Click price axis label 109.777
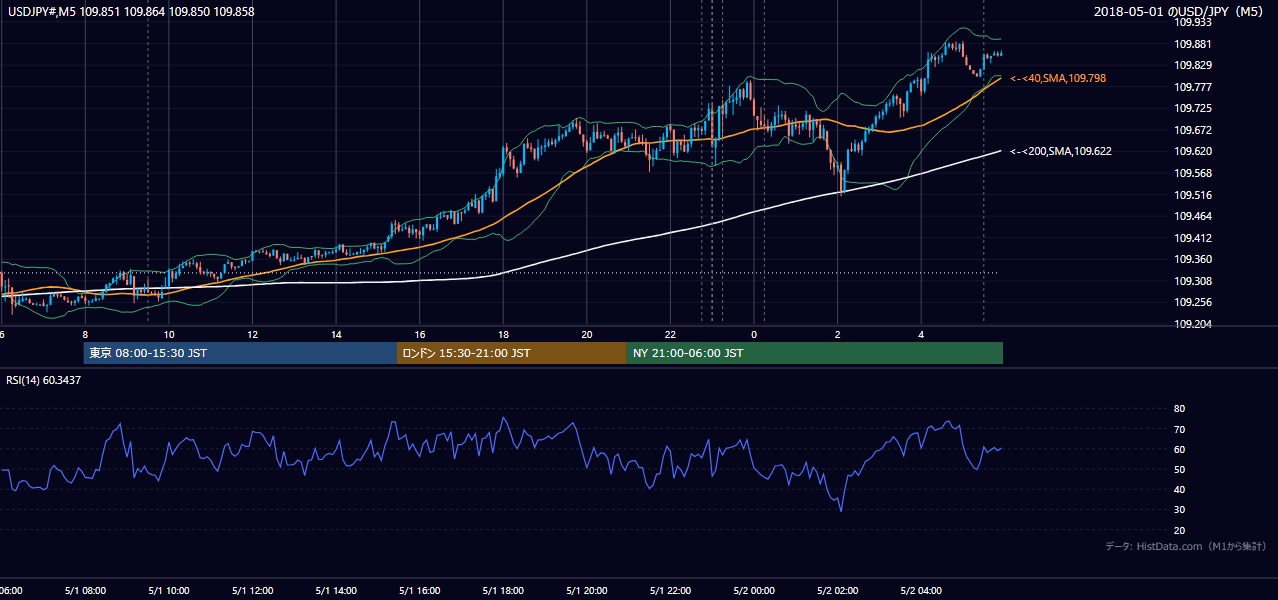Viewport: 1278px width, 600px height. point(1193,87)
